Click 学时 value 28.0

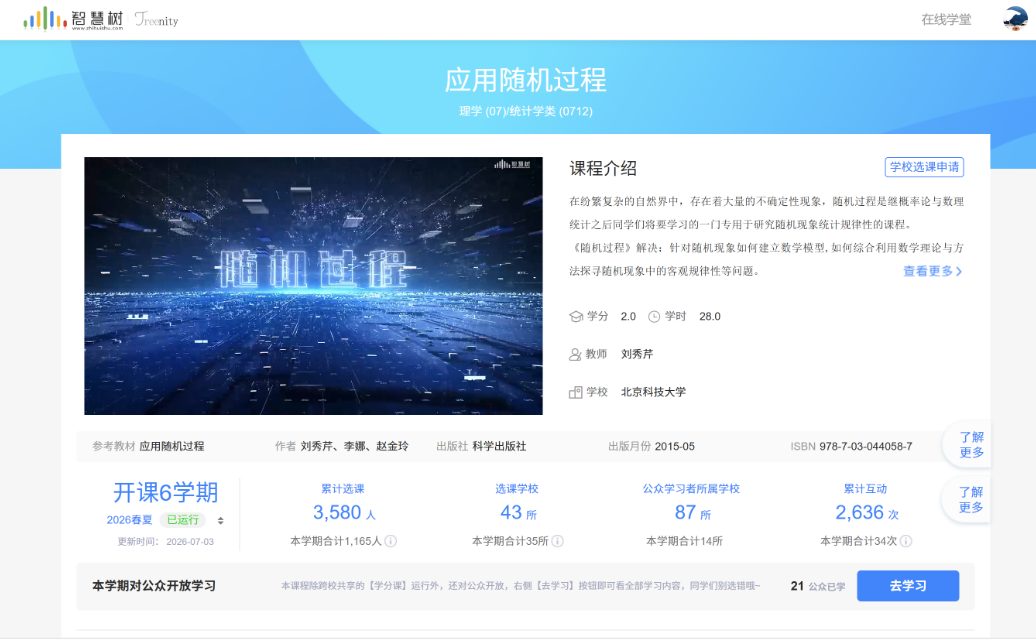point(710,317)
